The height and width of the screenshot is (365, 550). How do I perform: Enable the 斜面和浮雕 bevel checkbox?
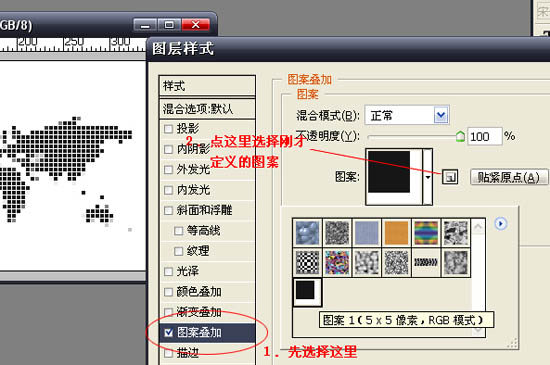click(168, 210)
